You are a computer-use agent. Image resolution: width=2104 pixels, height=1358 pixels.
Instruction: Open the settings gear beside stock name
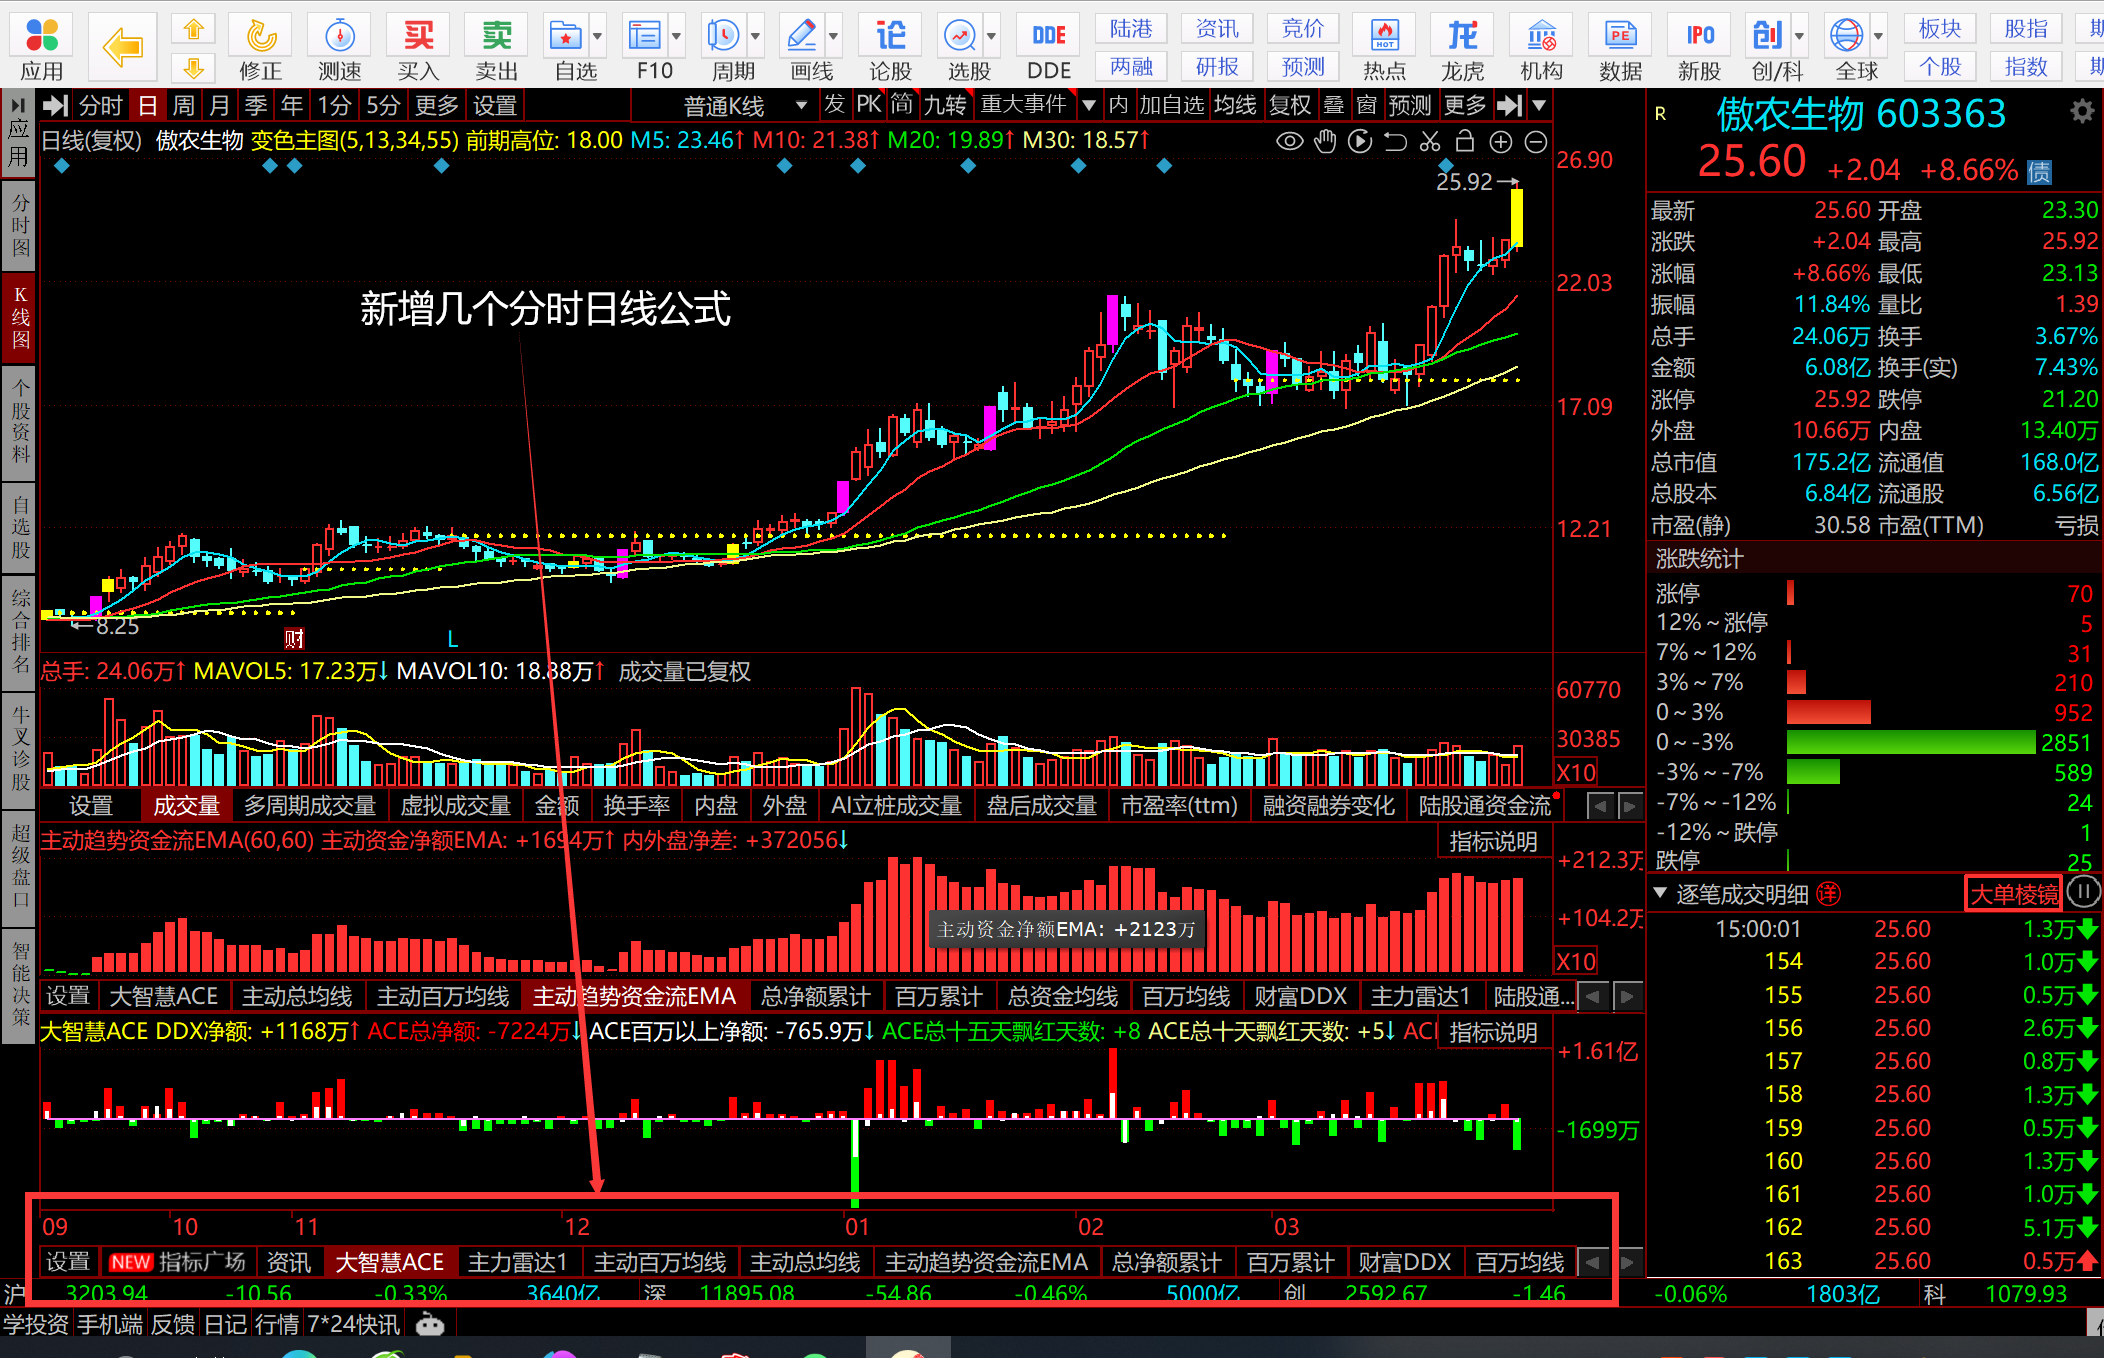pos(2082,111)
